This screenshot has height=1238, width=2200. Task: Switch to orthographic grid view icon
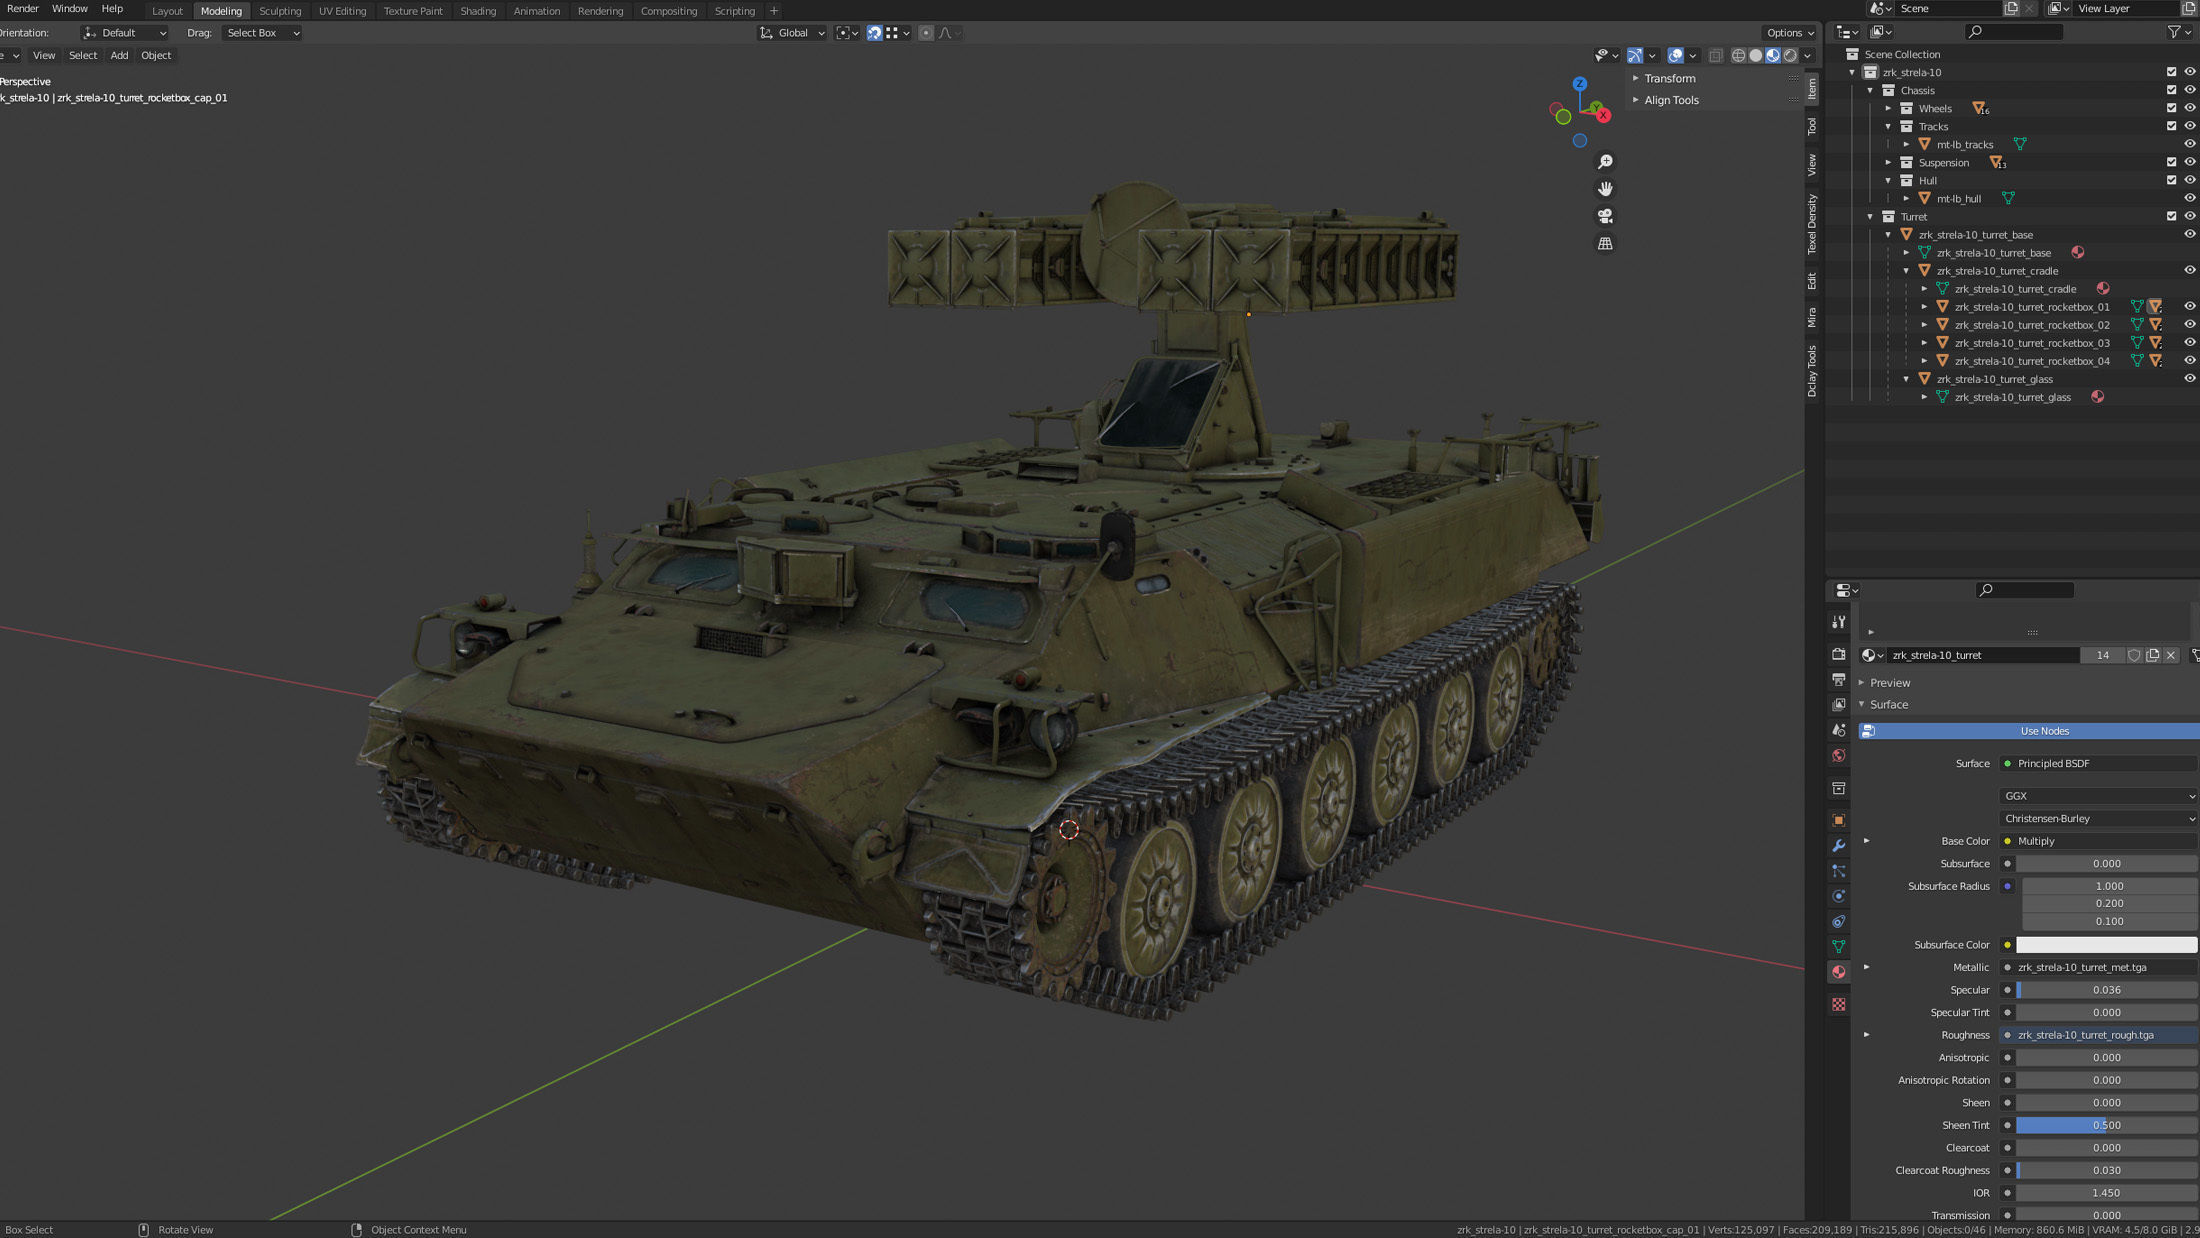1605,243
